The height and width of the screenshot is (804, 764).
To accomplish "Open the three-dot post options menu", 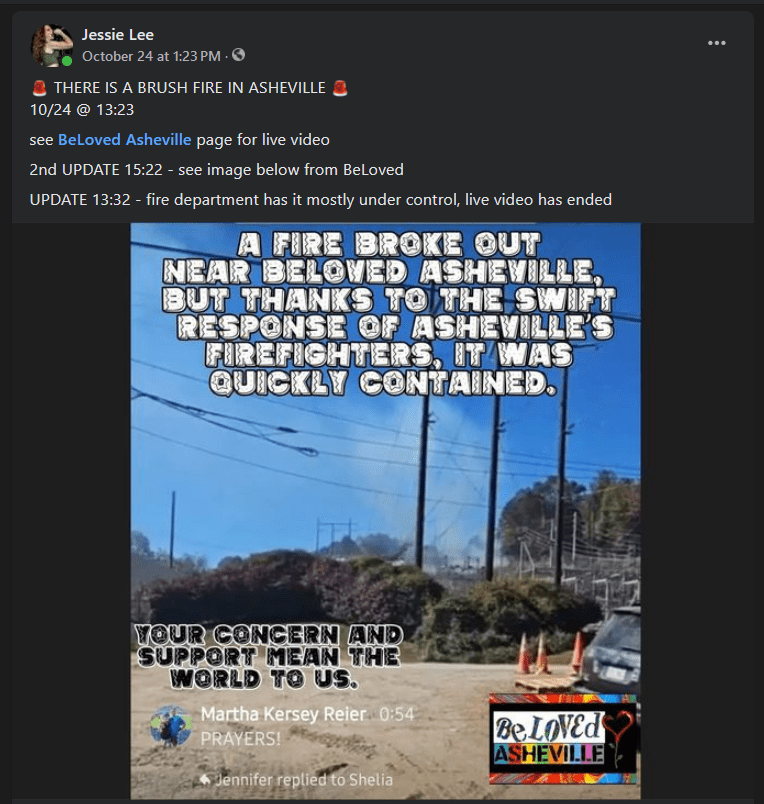I will [x=716, y=43].
